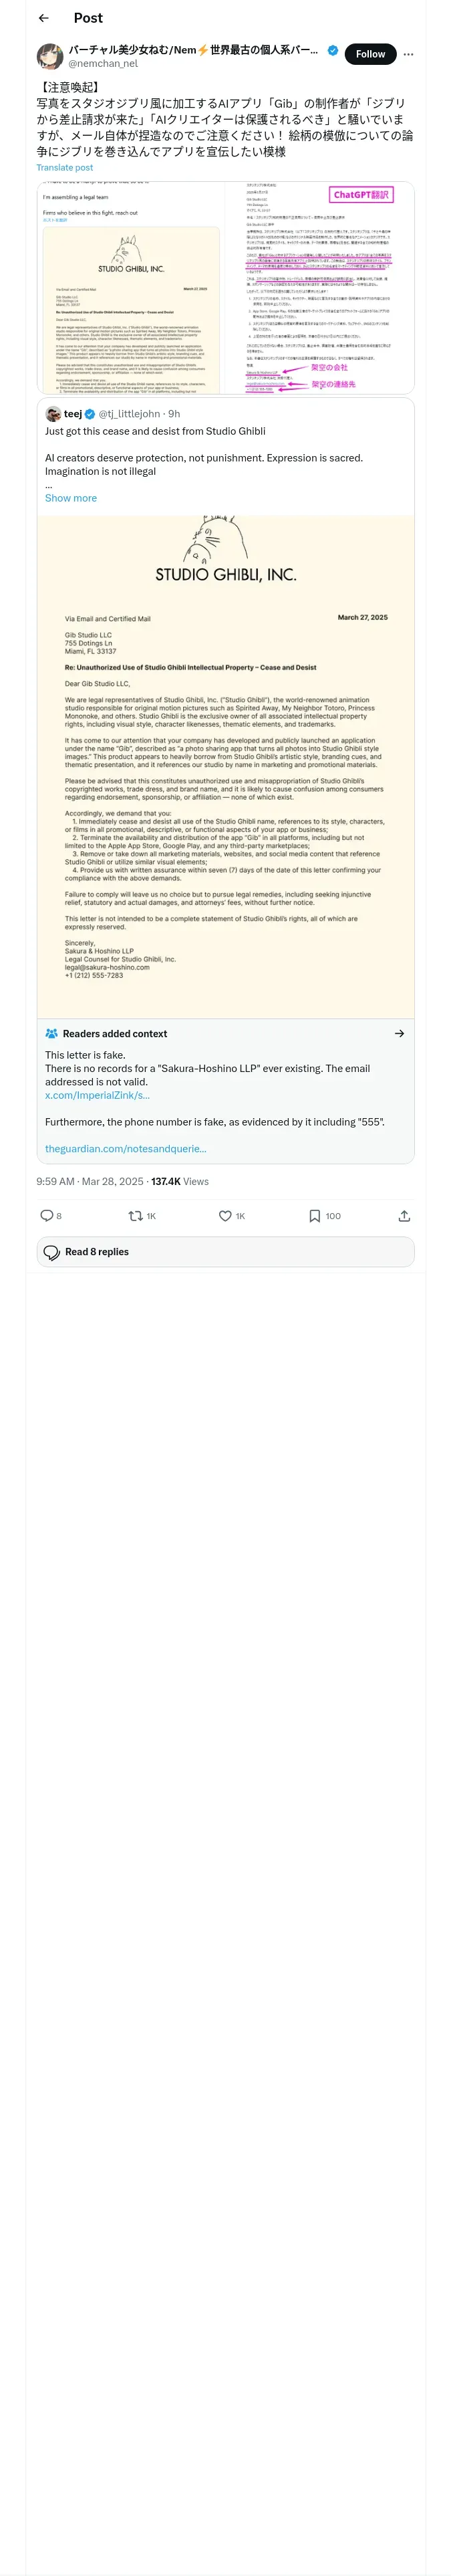Click the 9:59 AM Mar 28, 2025 timestamp
451x2576 pixels.
pyautogui.click(x=90, y=1182)
